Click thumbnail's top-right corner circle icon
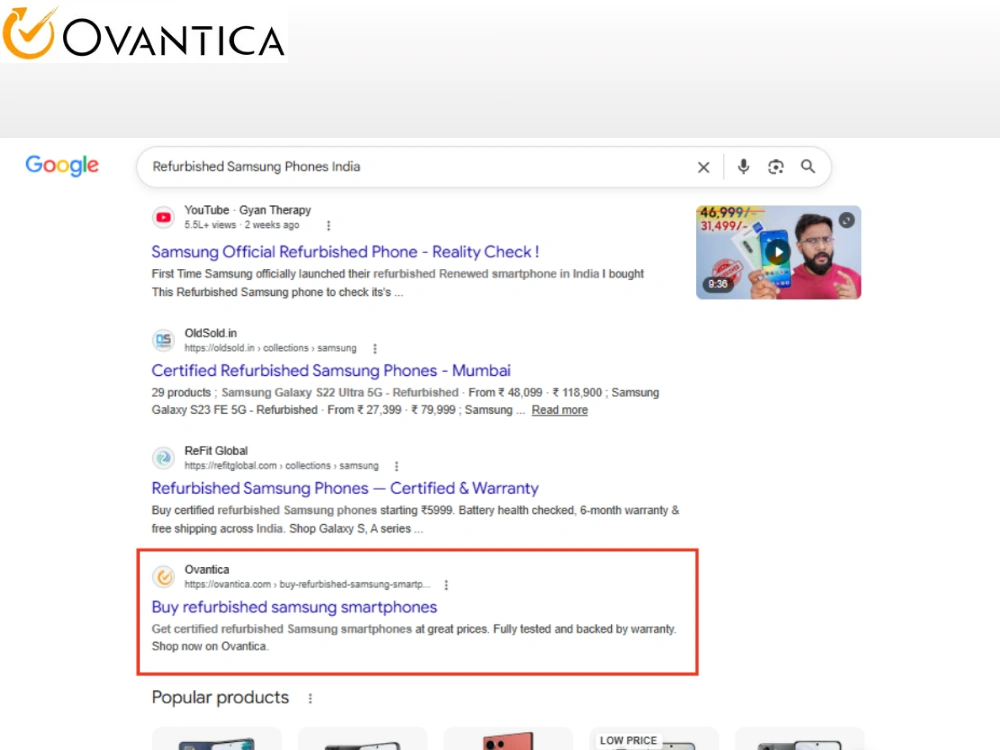The width and height of the screenshot is (1000, 750). pos(846,220)
